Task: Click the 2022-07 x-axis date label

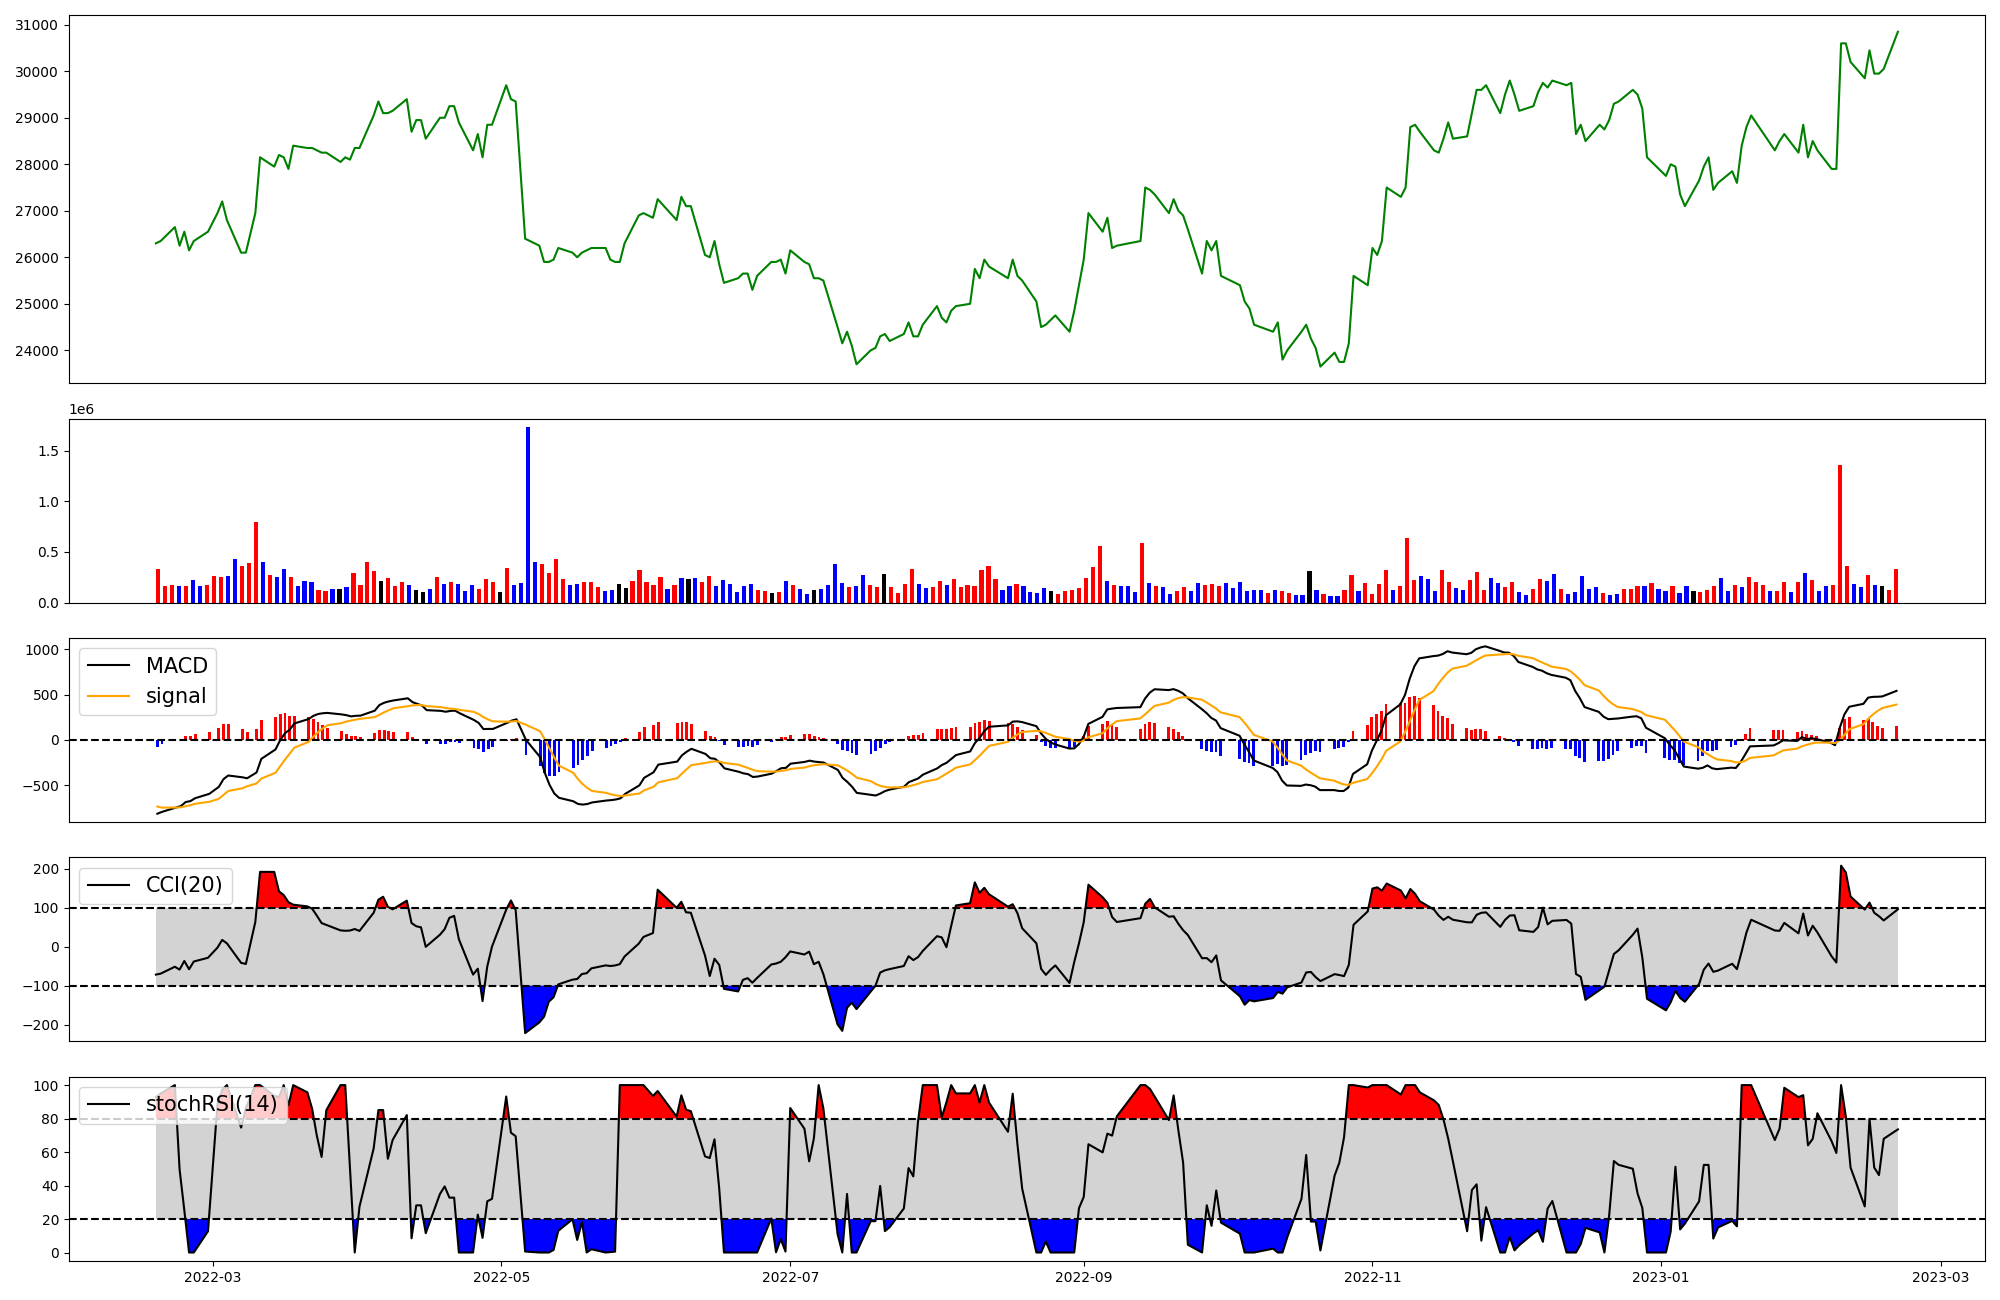Action: tap(790, 1277)
